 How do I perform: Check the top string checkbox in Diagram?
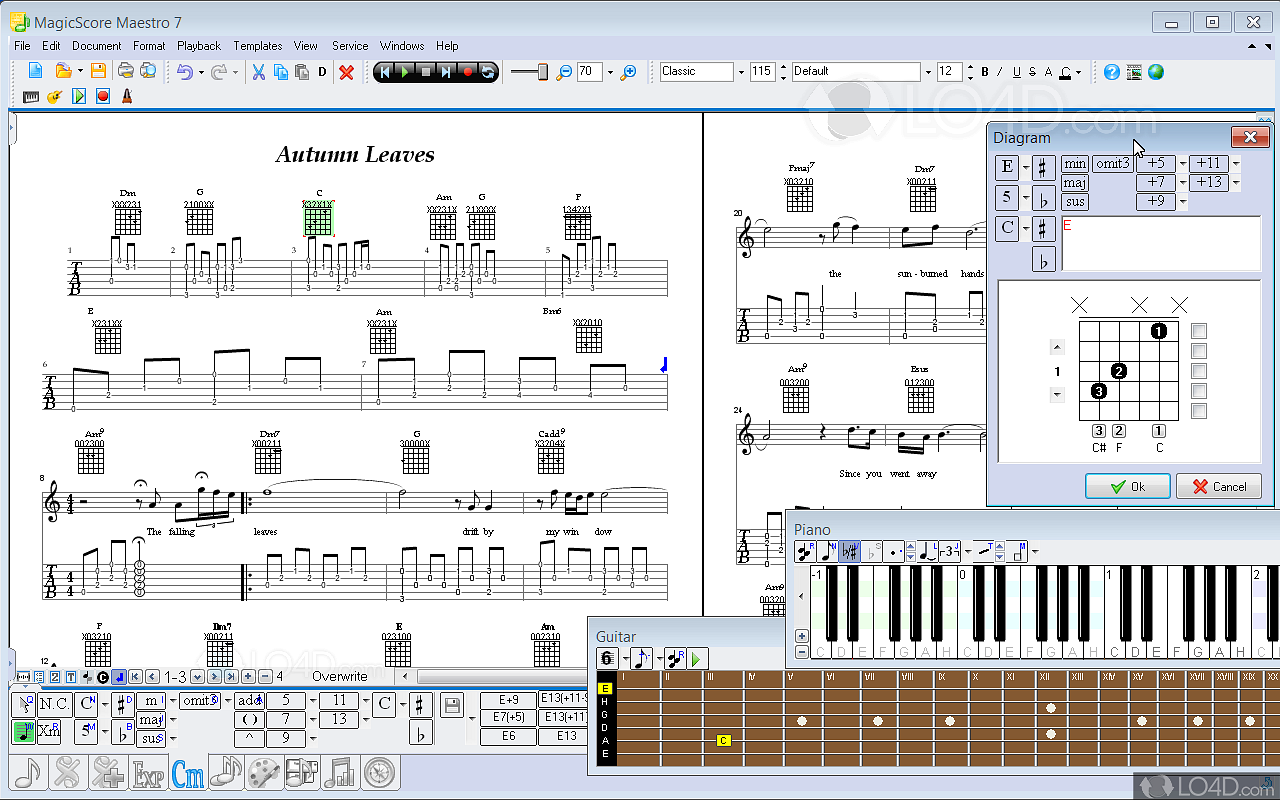click(x=1199, y=331)
